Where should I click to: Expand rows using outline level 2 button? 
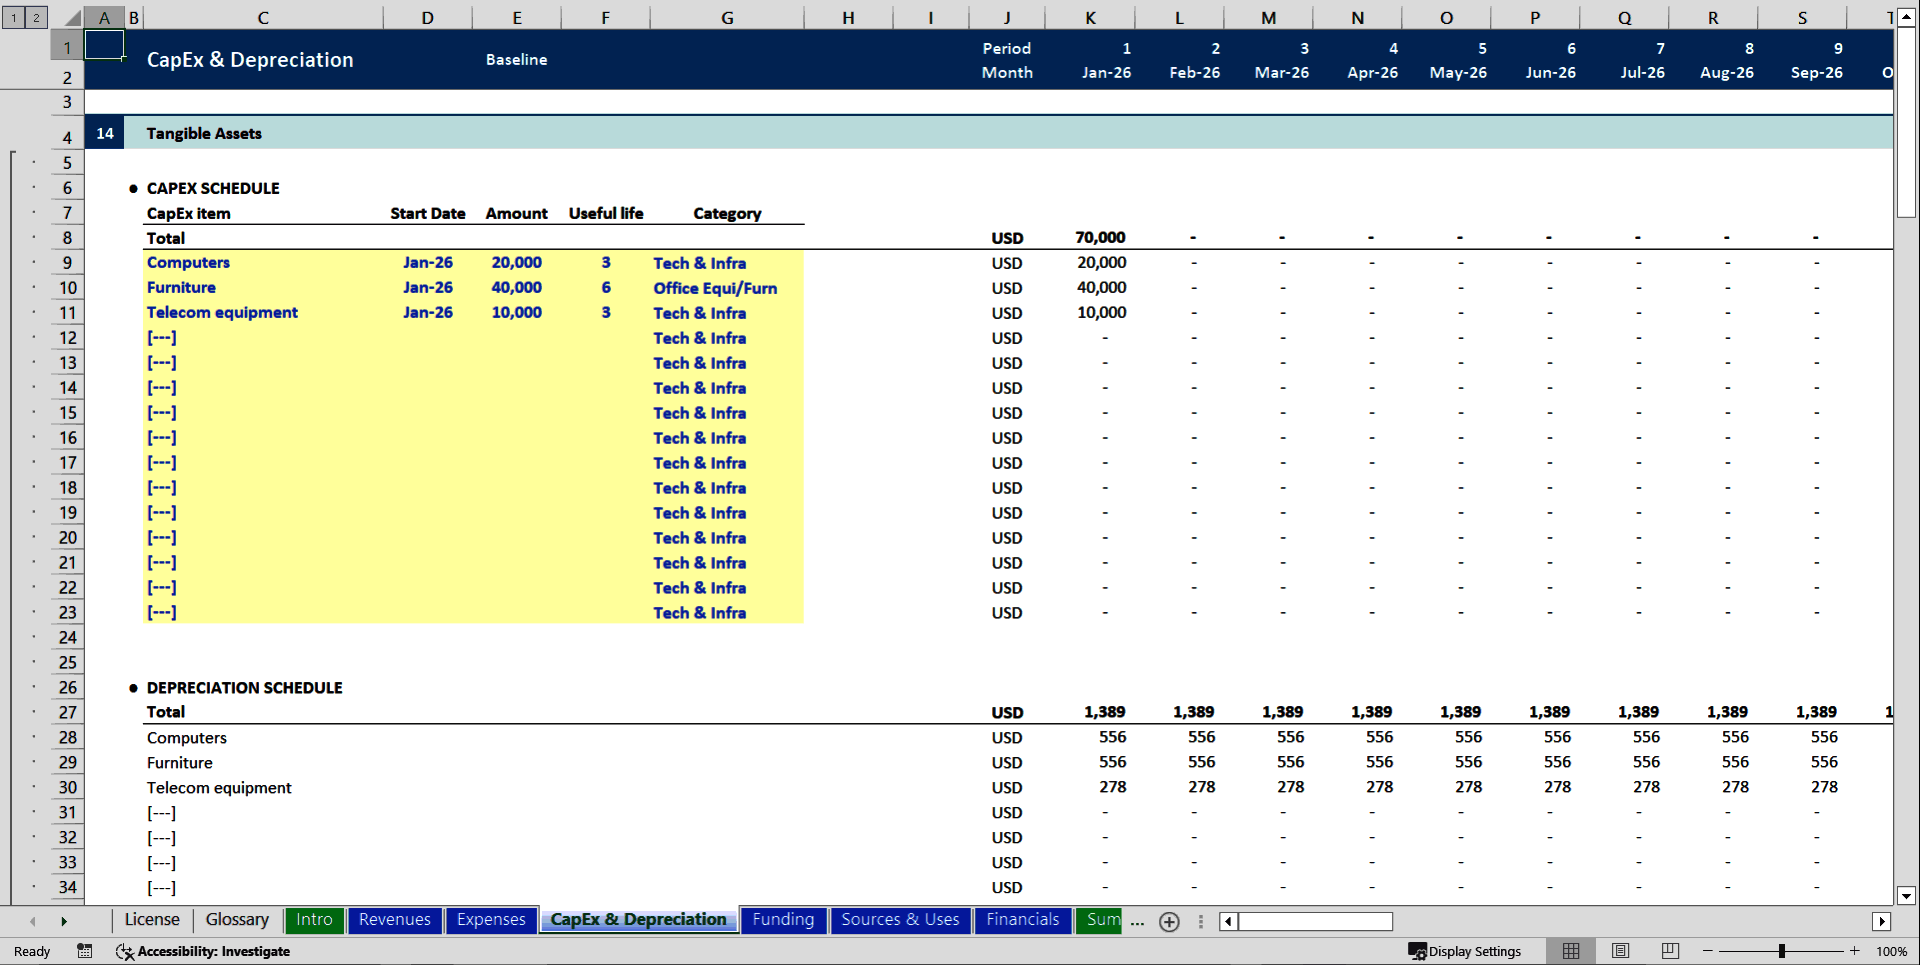[x=35, y=17]
